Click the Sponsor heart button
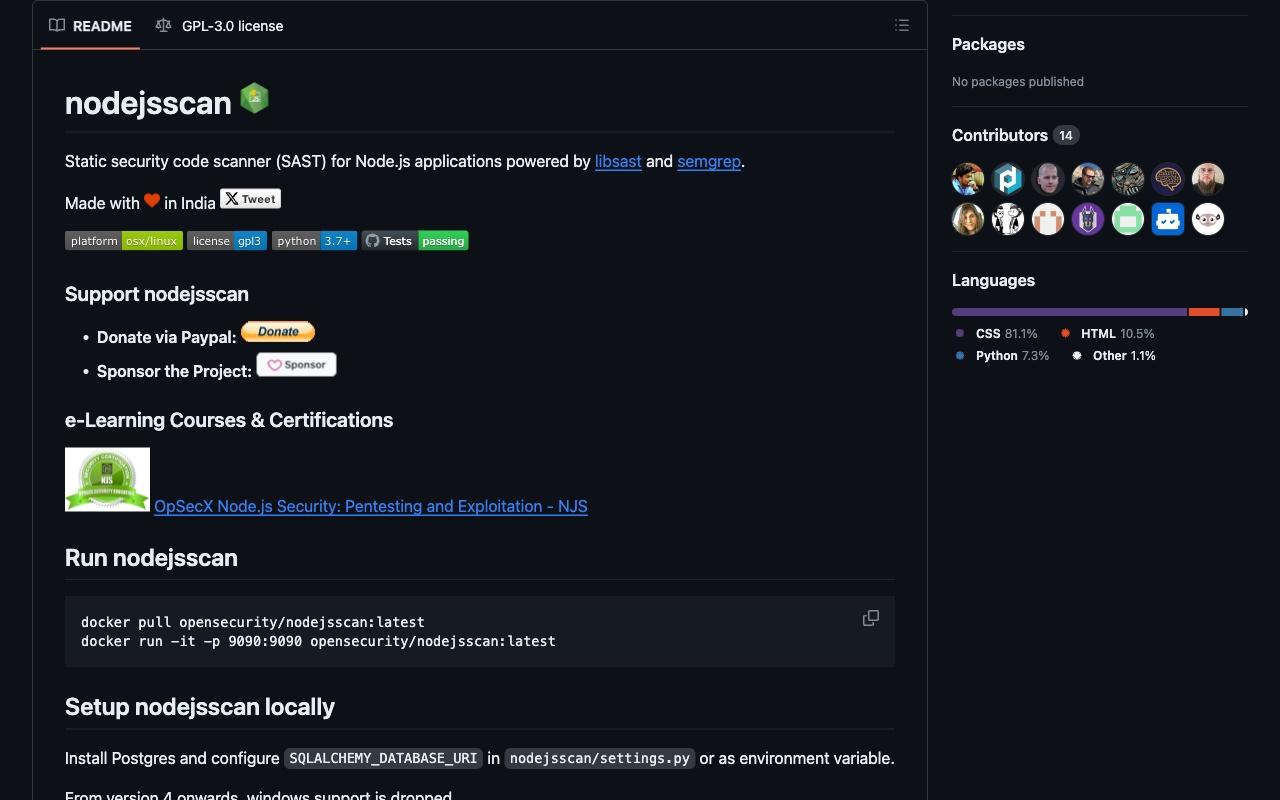This screenshot has width=1280, height=800. pos(296,365)
